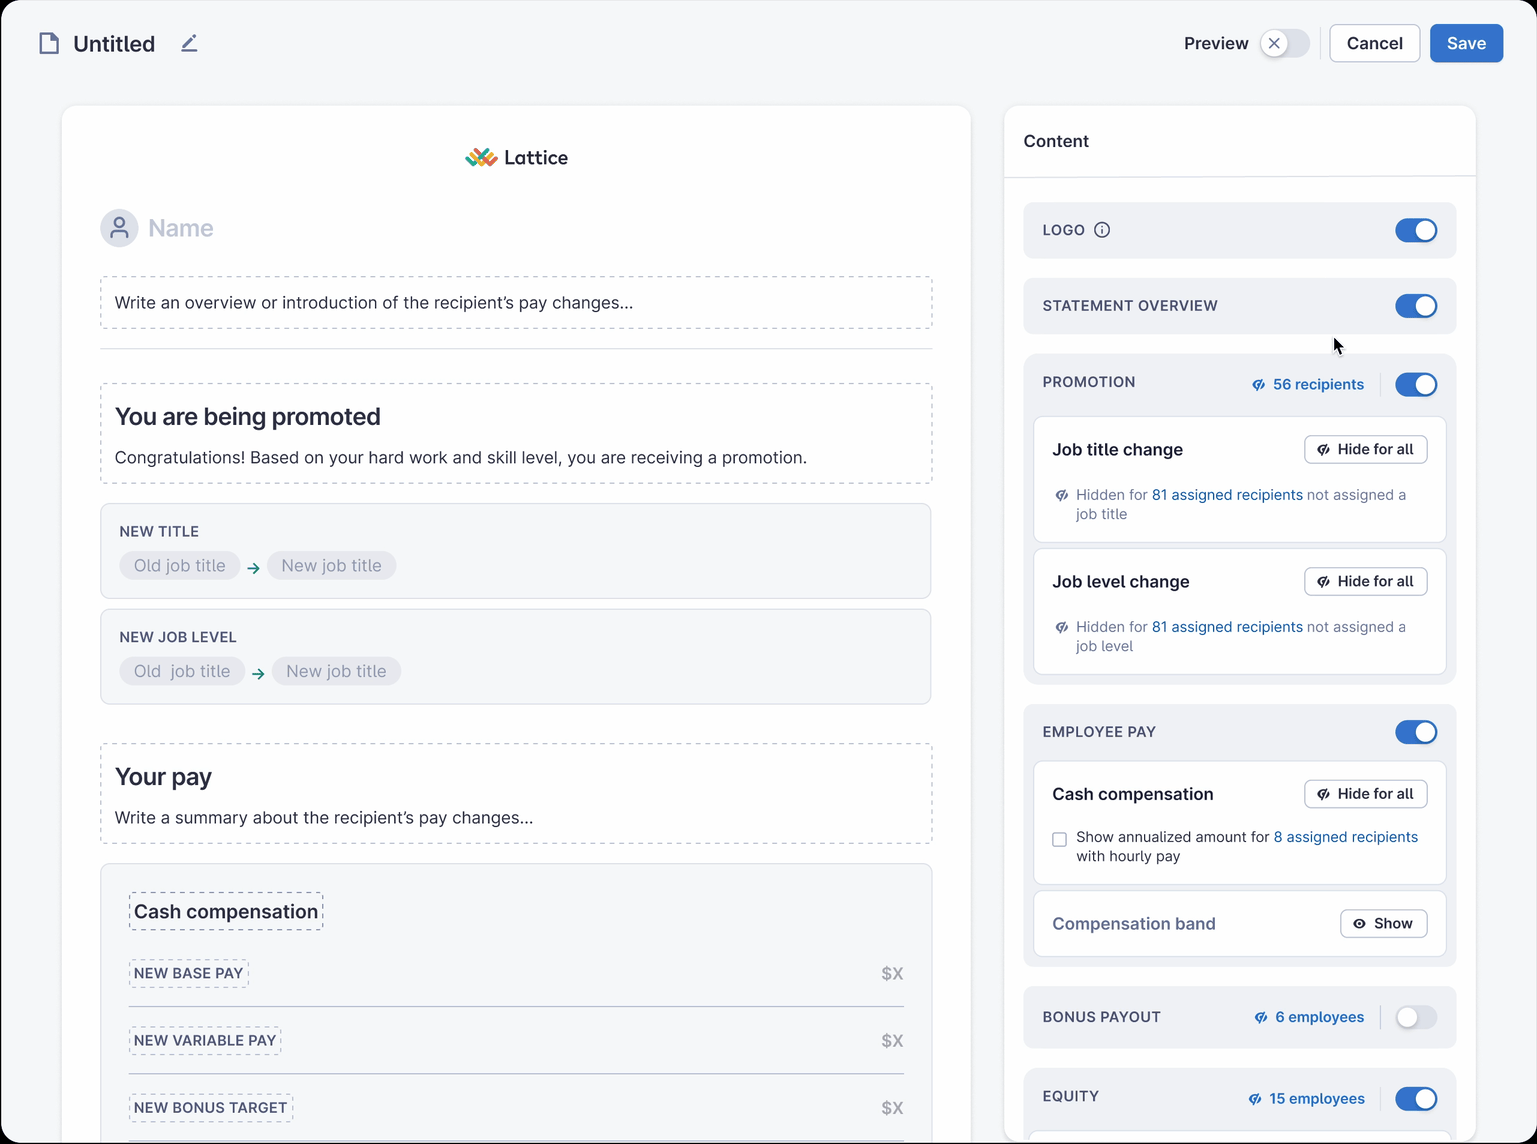The image size is (1537, 1144).
Task: Click Save to save the statement
Action: (x=1465, y=43)
